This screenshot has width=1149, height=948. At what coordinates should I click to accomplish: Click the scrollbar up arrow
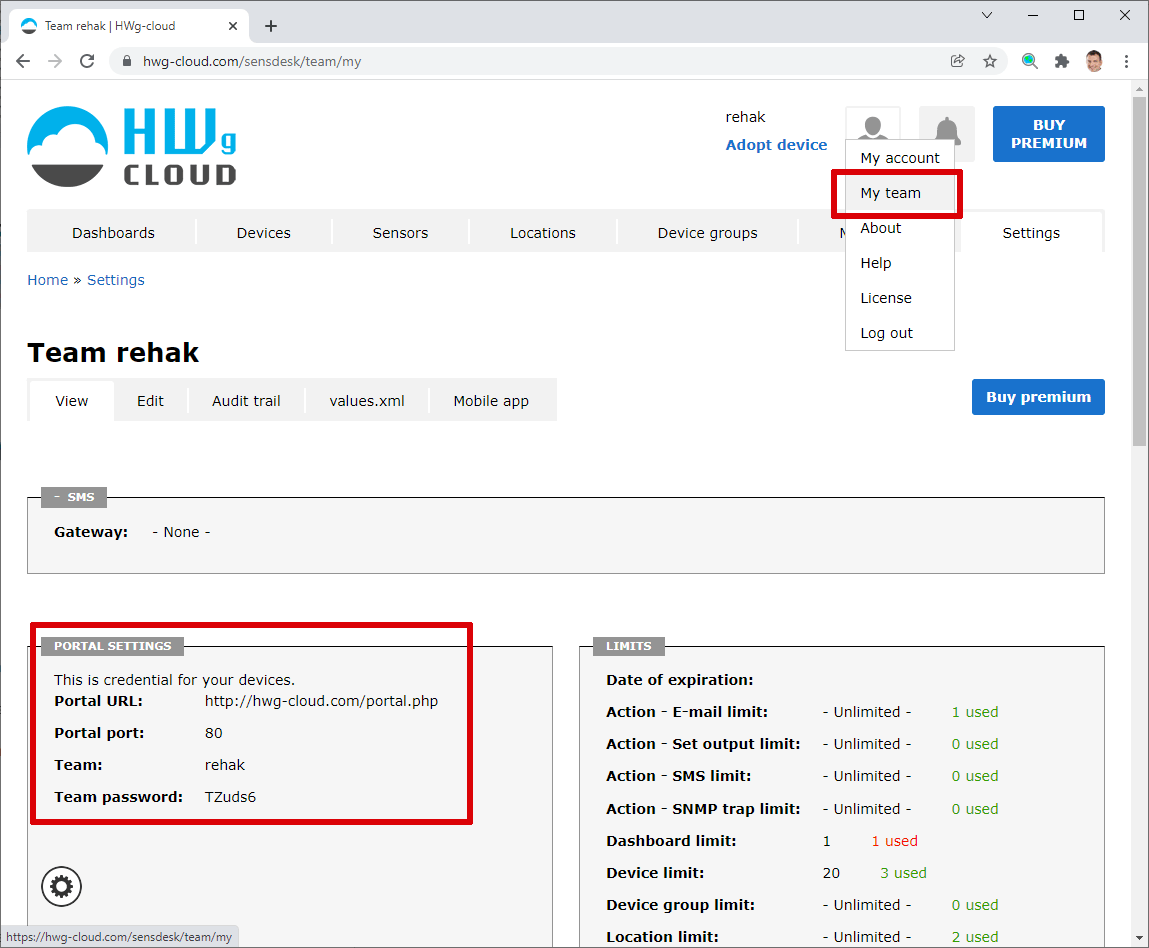[x=1139, y=89]
